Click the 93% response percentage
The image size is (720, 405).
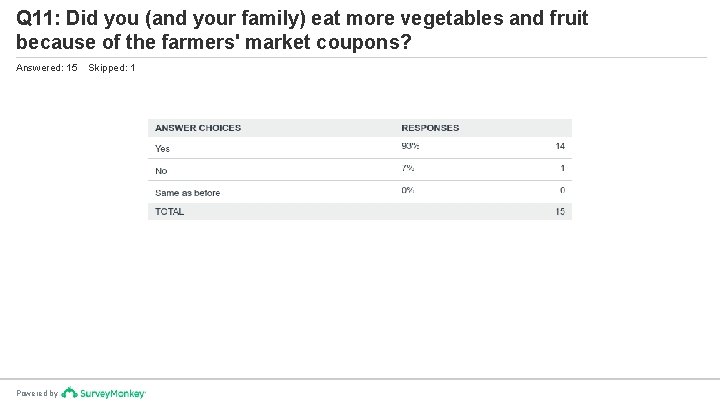(408, 147)
